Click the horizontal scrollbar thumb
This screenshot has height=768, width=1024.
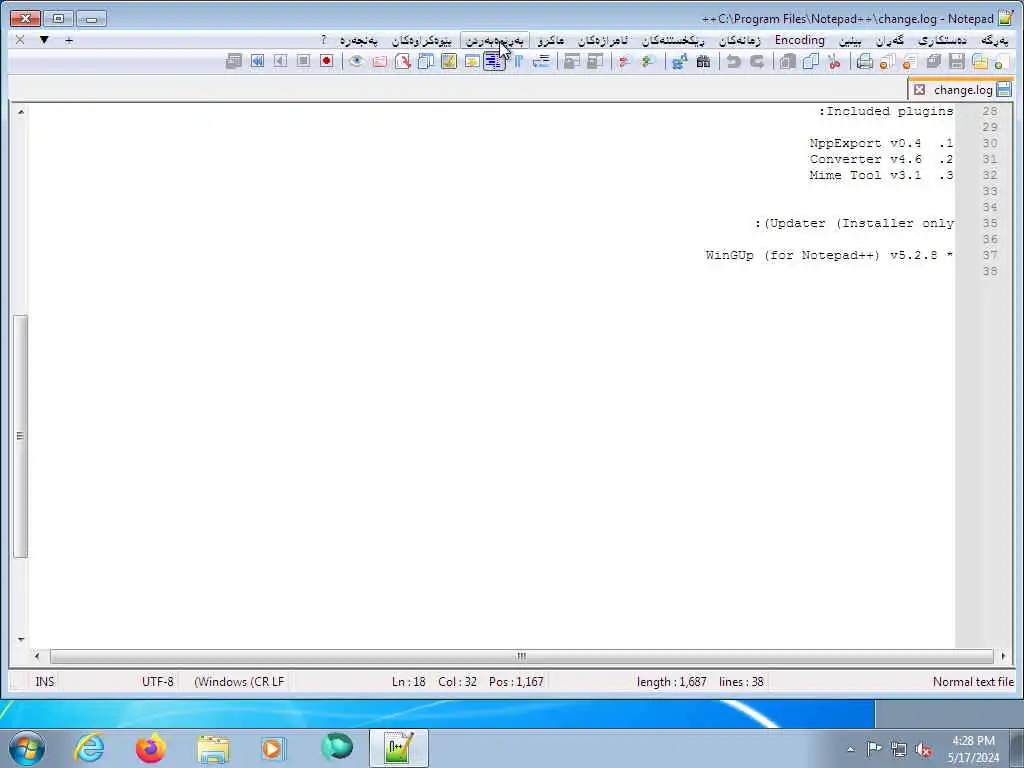click(521, 656)
